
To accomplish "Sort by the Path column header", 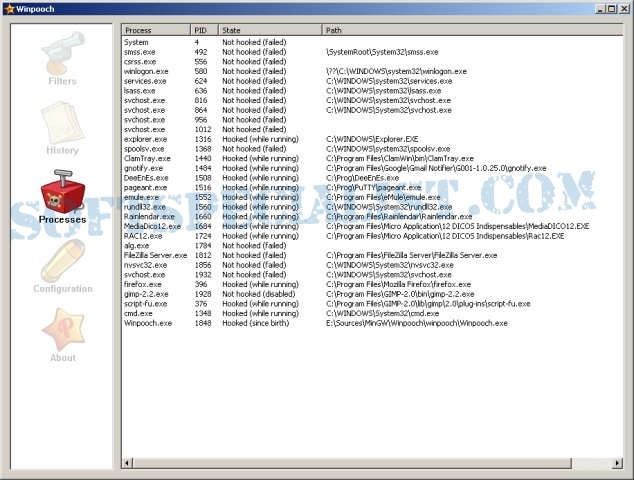I will (x=472, y=30).
